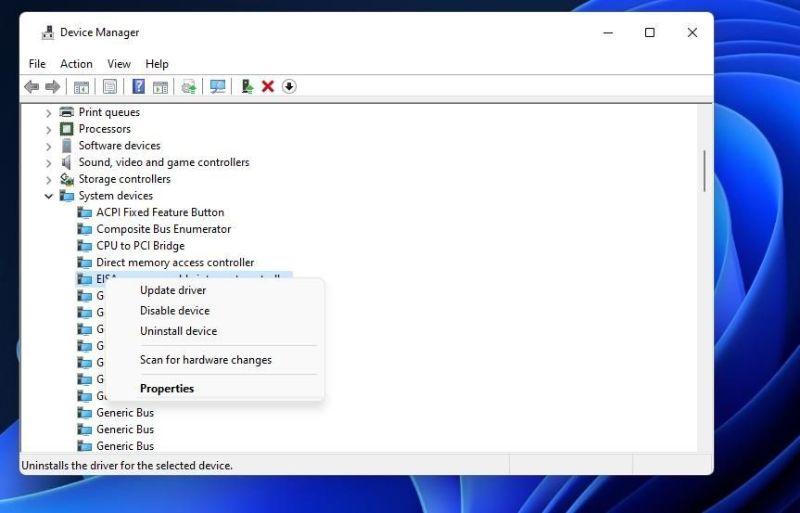This screenshot has width=800, height=513.
Task: Choose Update driver from context menu
Action: pyautogui.click(x=173, y=290)
